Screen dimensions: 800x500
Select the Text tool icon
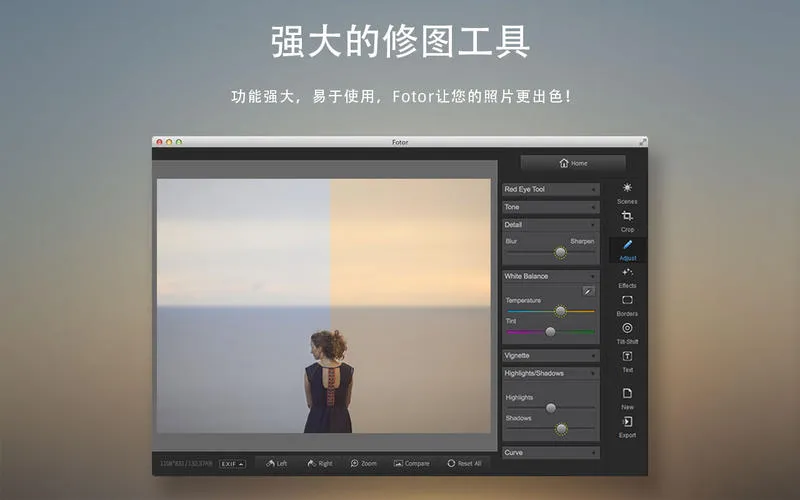tap(627, 356)
